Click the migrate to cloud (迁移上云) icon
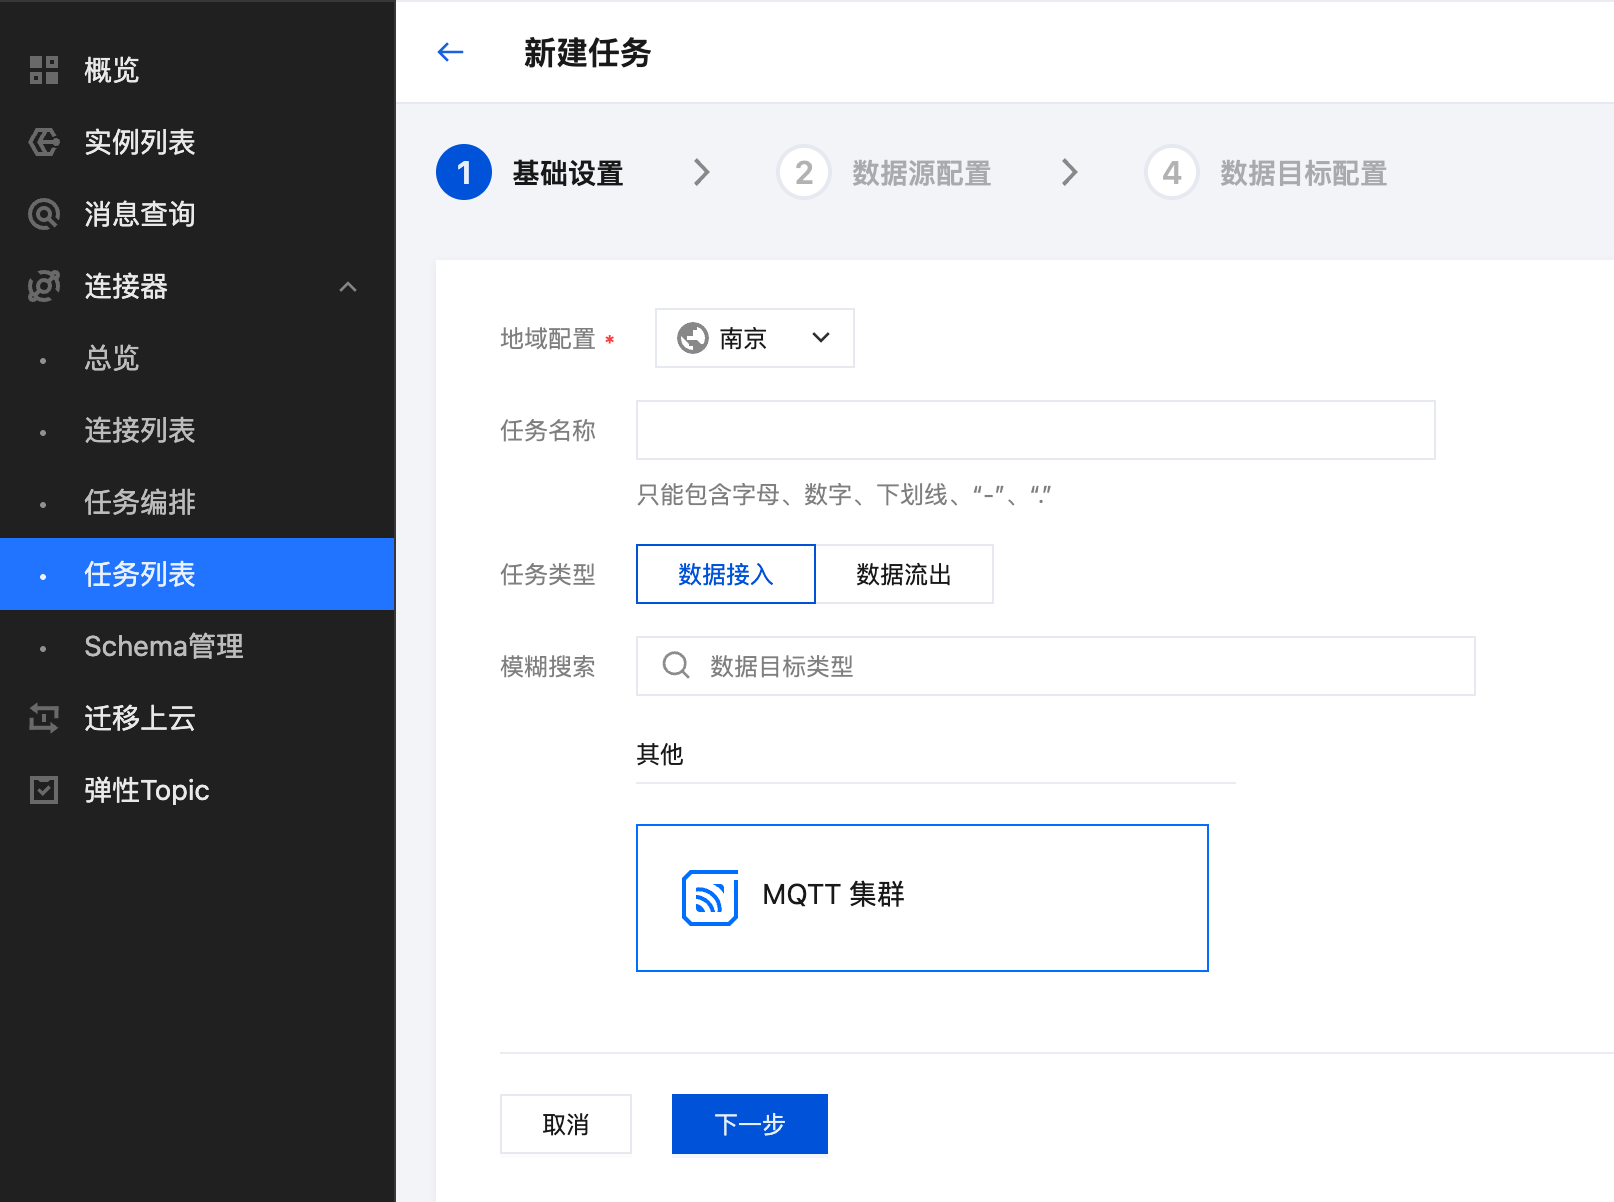Image resolution: width=1614 pixels, height=1202 pixels. click(x=44, y=718)
